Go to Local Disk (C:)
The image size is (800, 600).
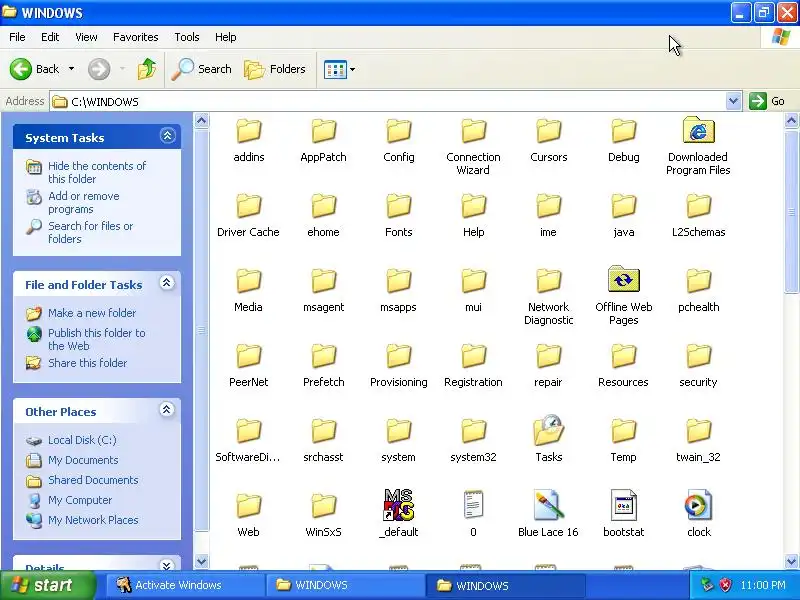[x=82, y=440]
